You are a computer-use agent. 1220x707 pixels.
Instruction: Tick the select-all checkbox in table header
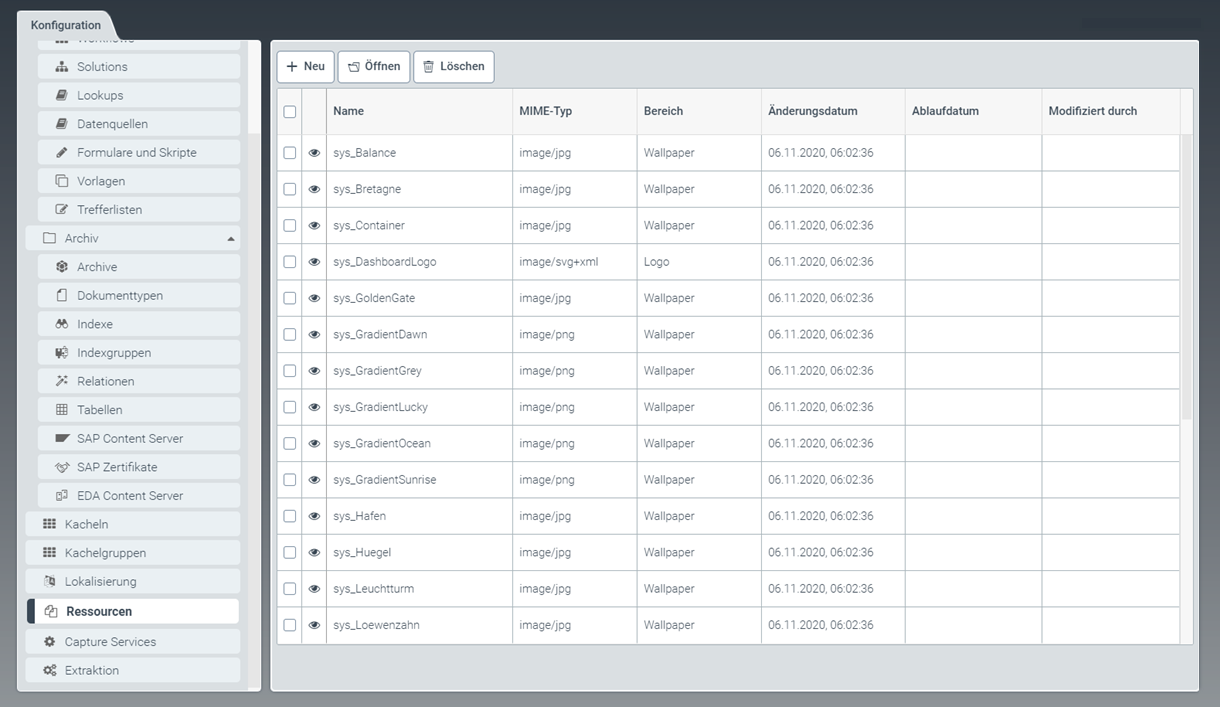(x=290, y=112)
